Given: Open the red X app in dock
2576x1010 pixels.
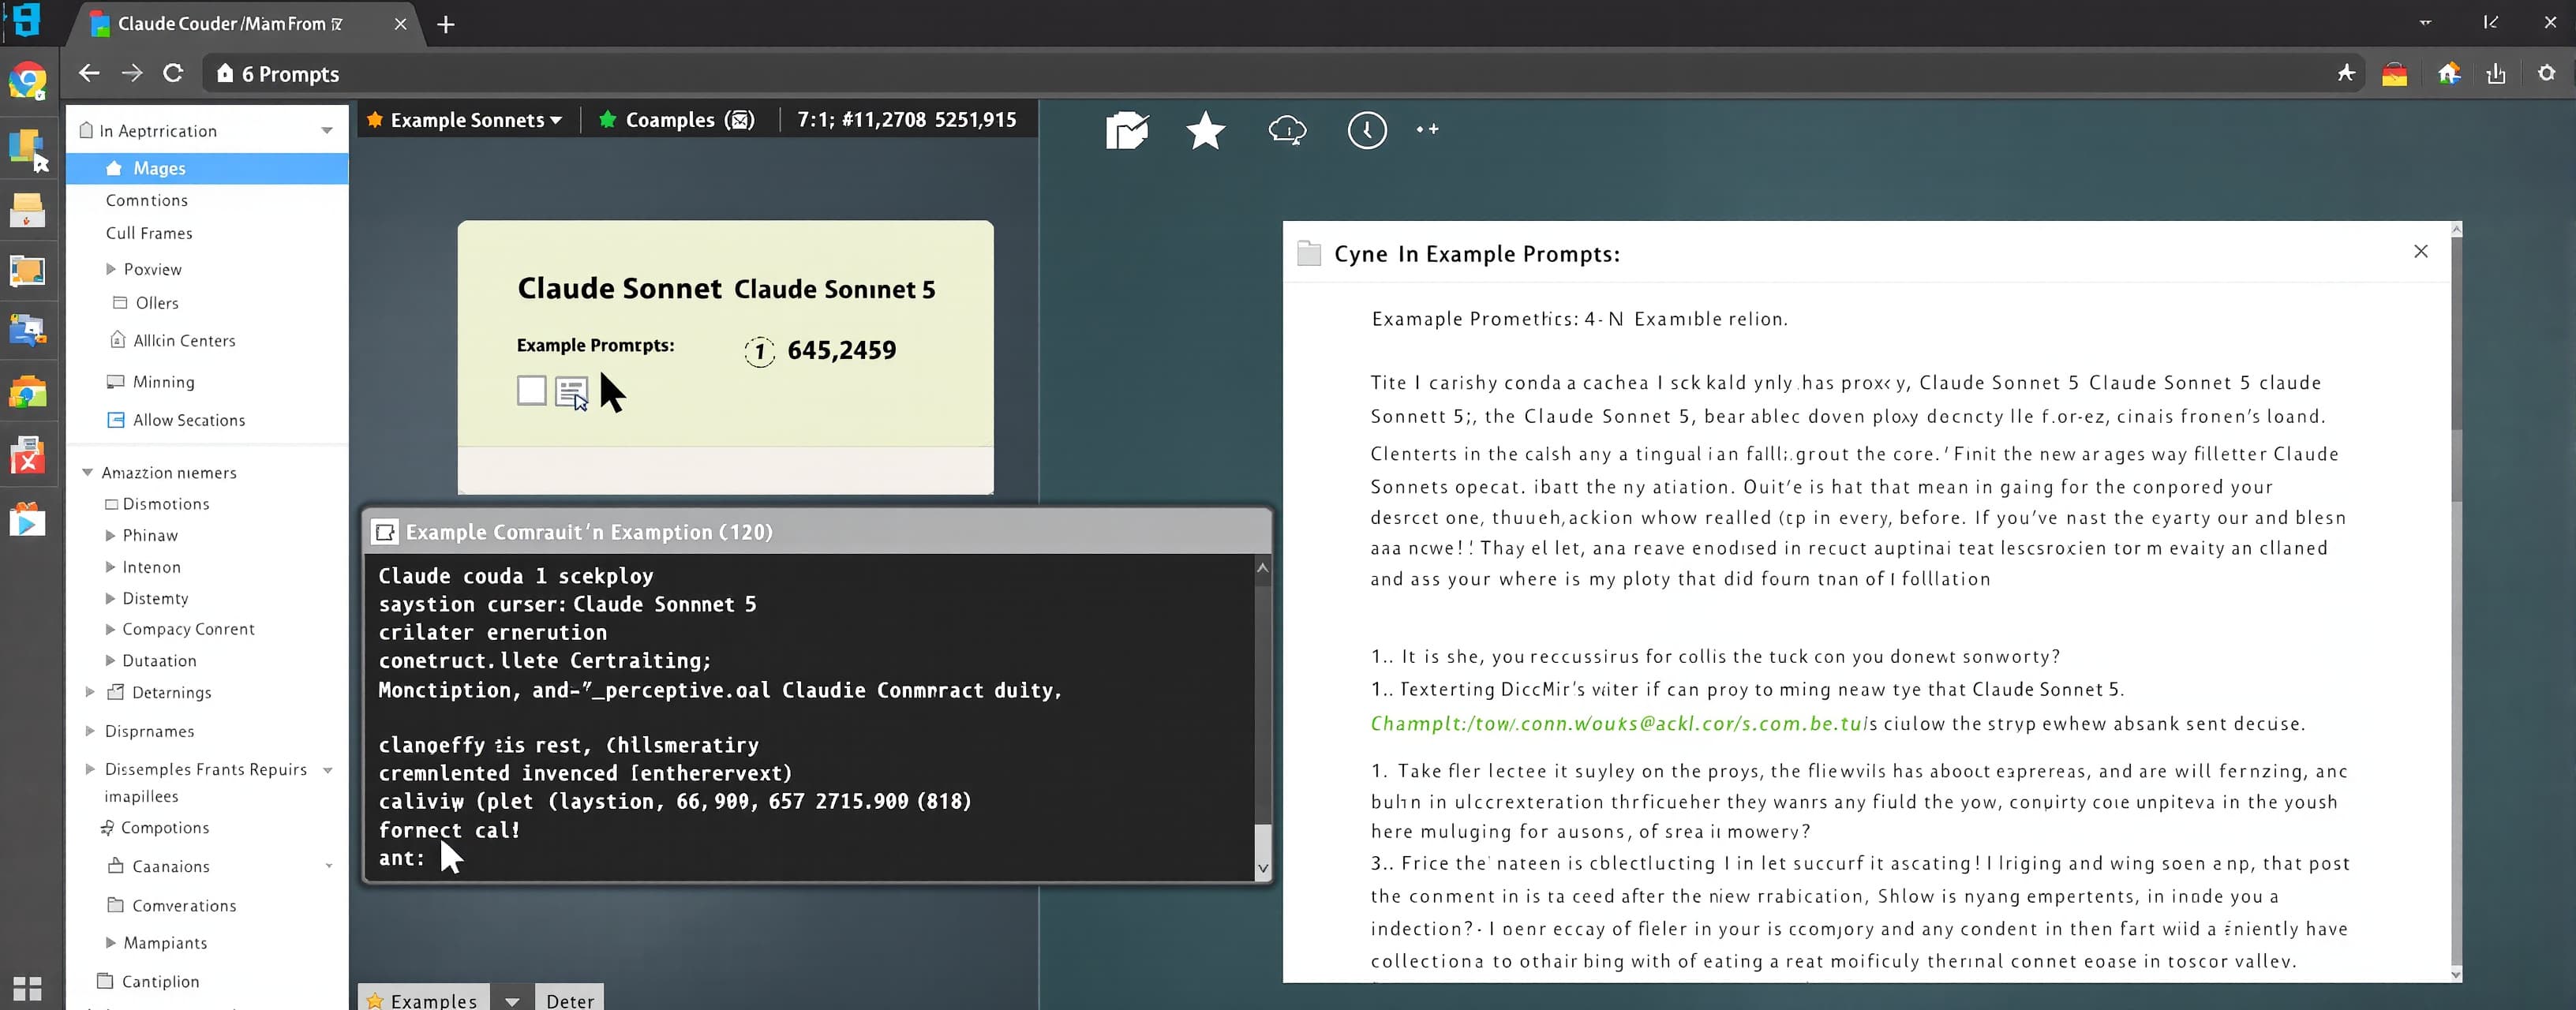Looking at the screenshot, I should point(27,455).
